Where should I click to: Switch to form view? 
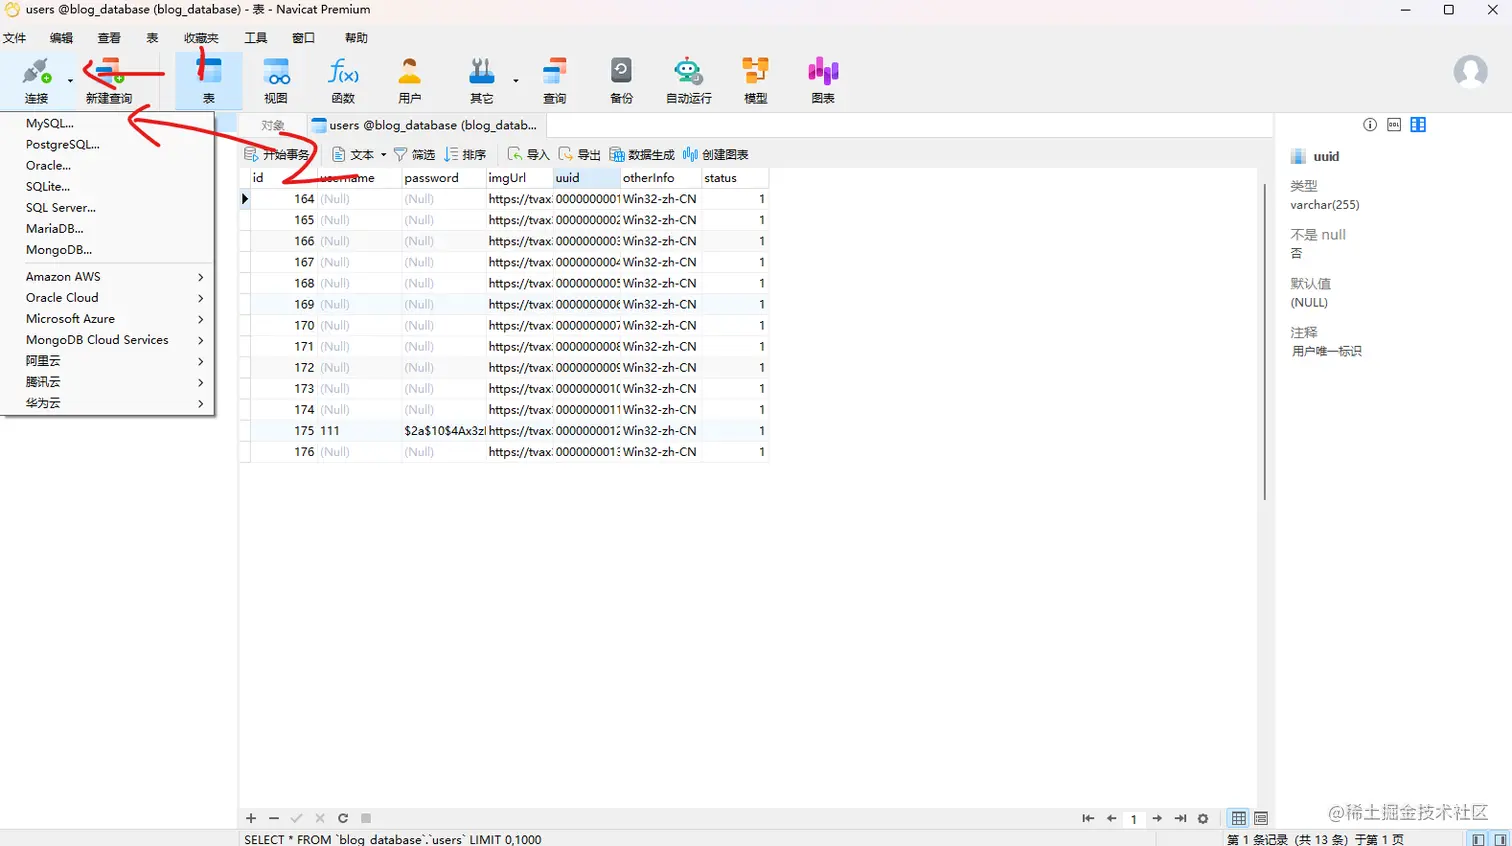pyautogui.click(x=1261, y=818)
